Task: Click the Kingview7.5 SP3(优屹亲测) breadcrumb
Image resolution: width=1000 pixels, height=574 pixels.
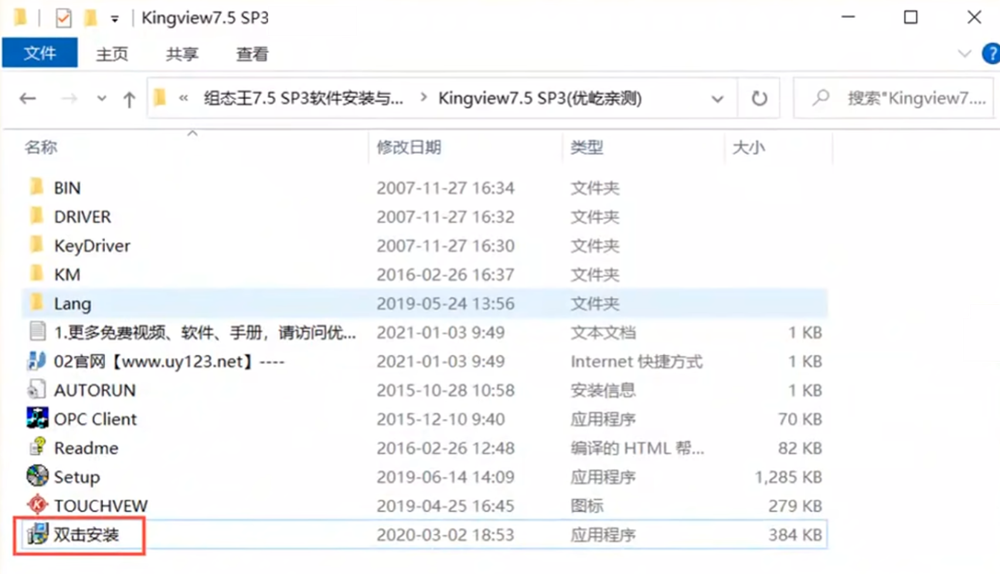Action: pos(540,98)
